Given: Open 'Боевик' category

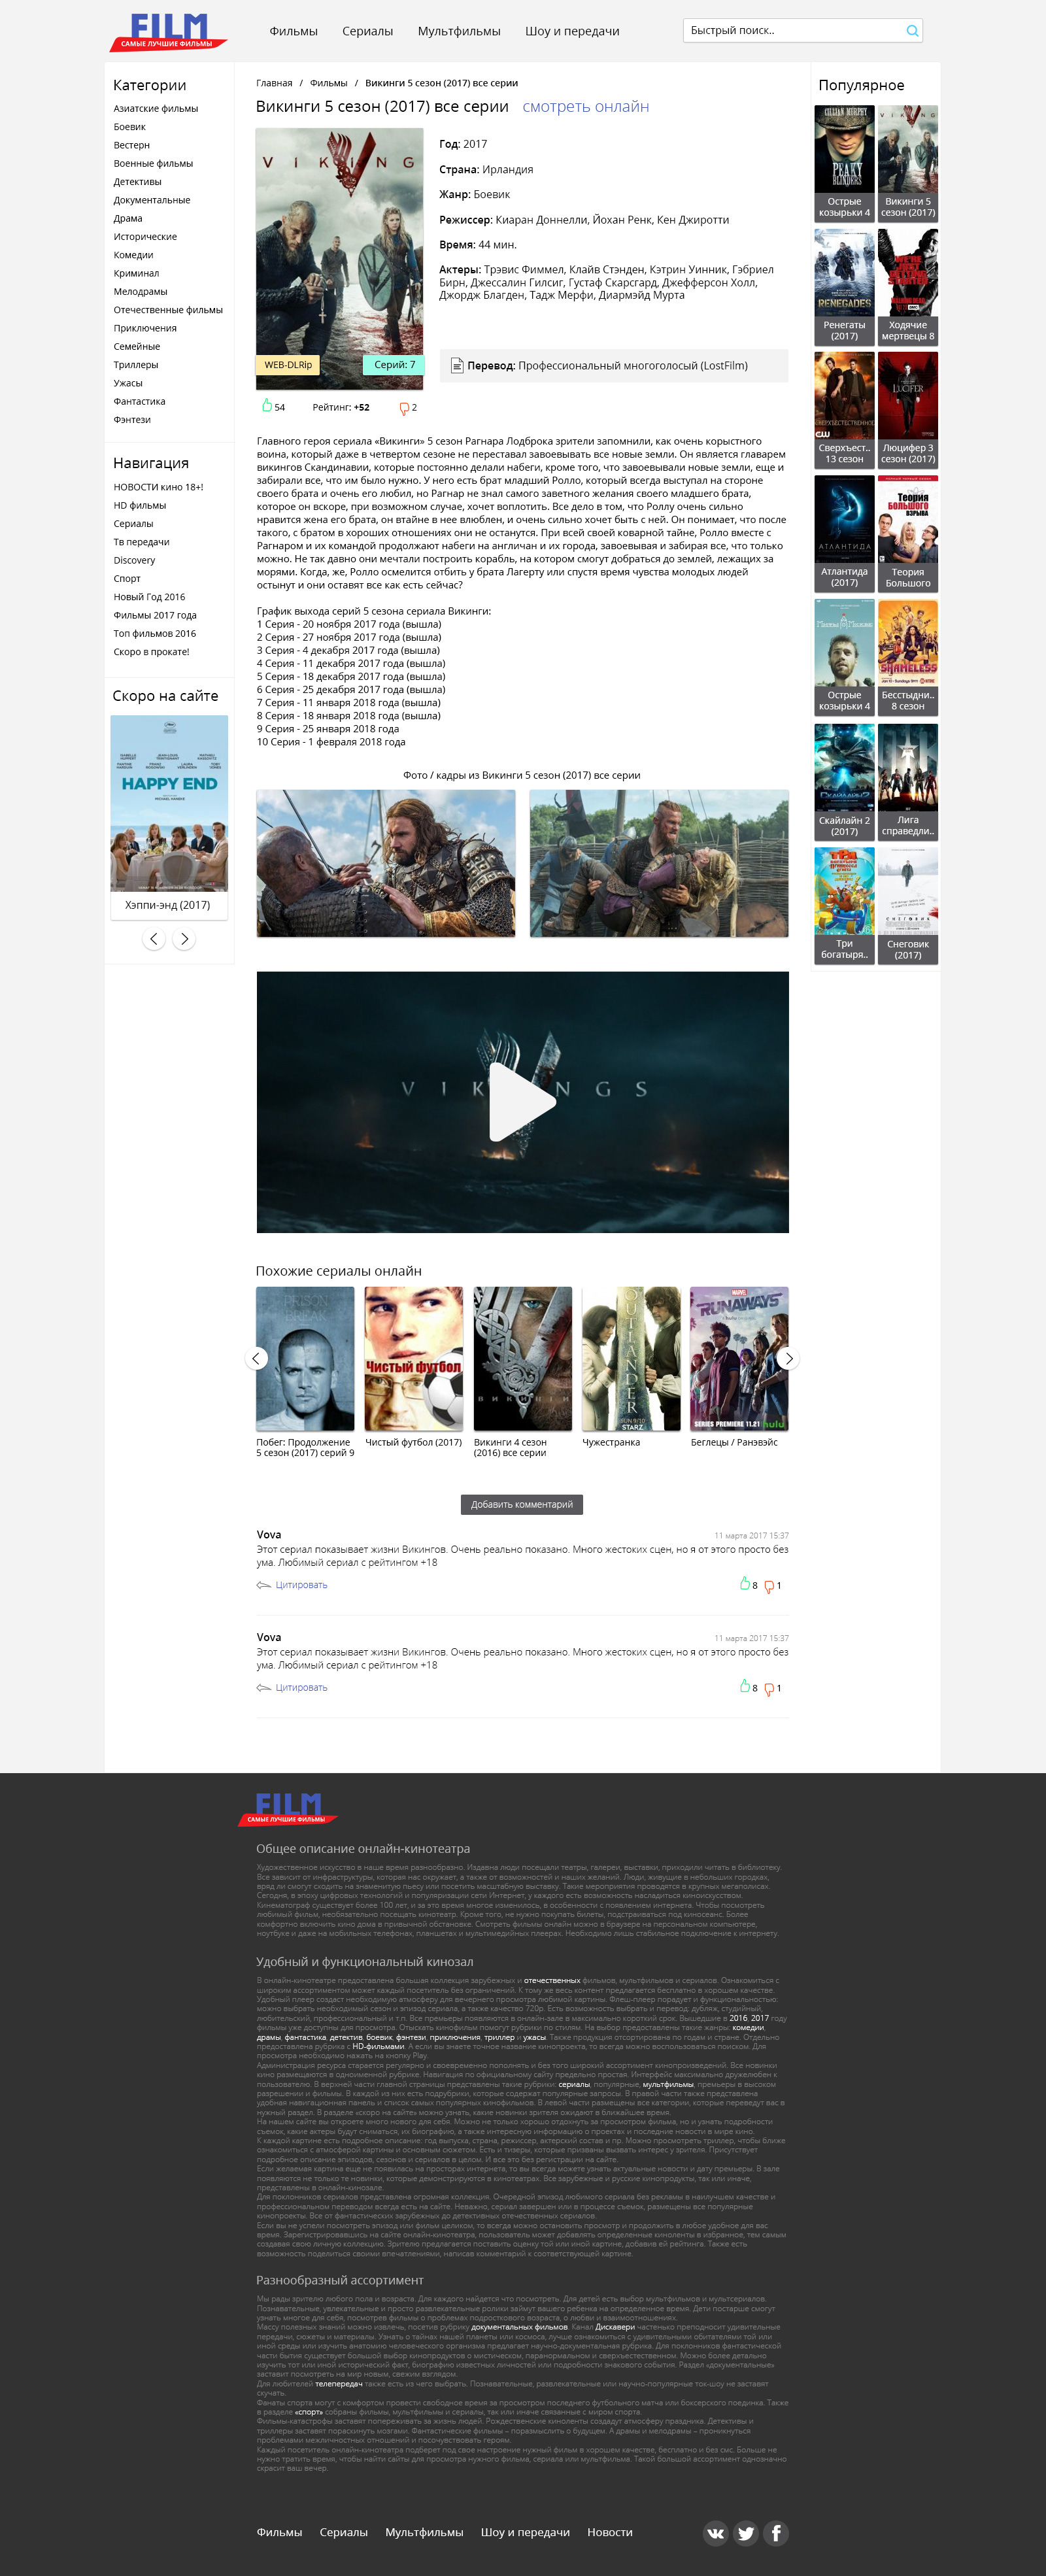Looking at the screenshot, I should coord(130,127).
